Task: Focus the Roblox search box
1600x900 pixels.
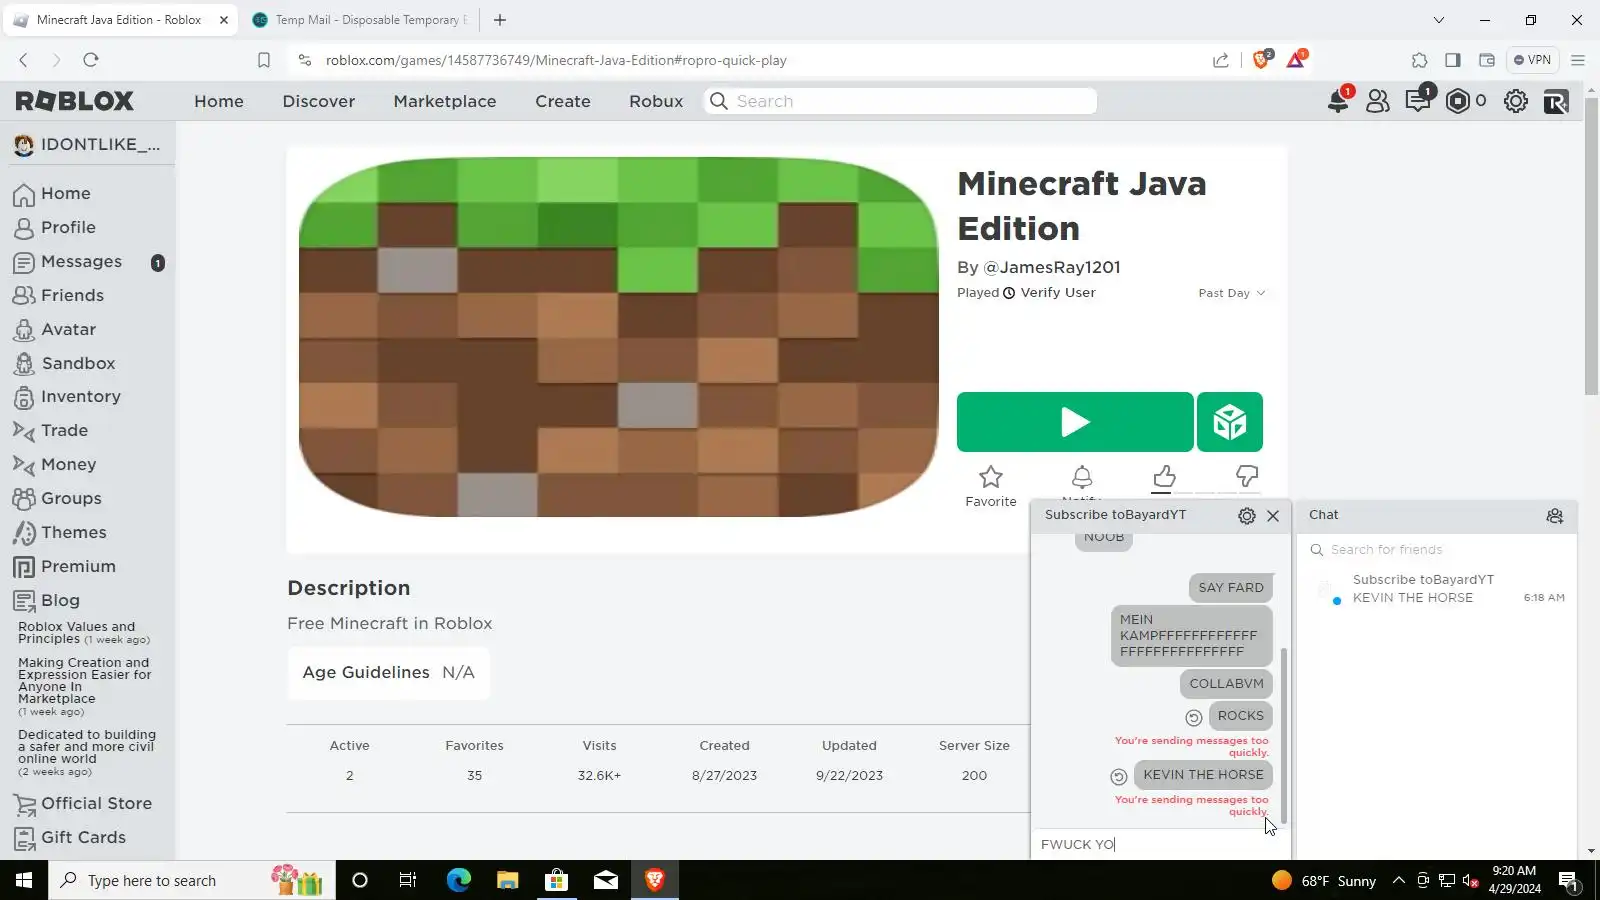Action: click(901, 101)
